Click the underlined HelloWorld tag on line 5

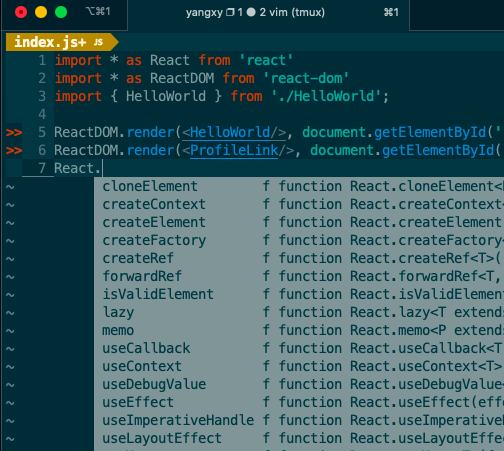pos(230,132)
